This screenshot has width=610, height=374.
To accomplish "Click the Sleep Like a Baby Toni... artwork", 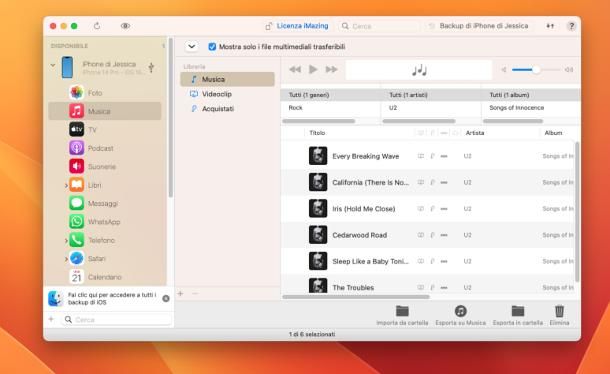I will (318, 261).
